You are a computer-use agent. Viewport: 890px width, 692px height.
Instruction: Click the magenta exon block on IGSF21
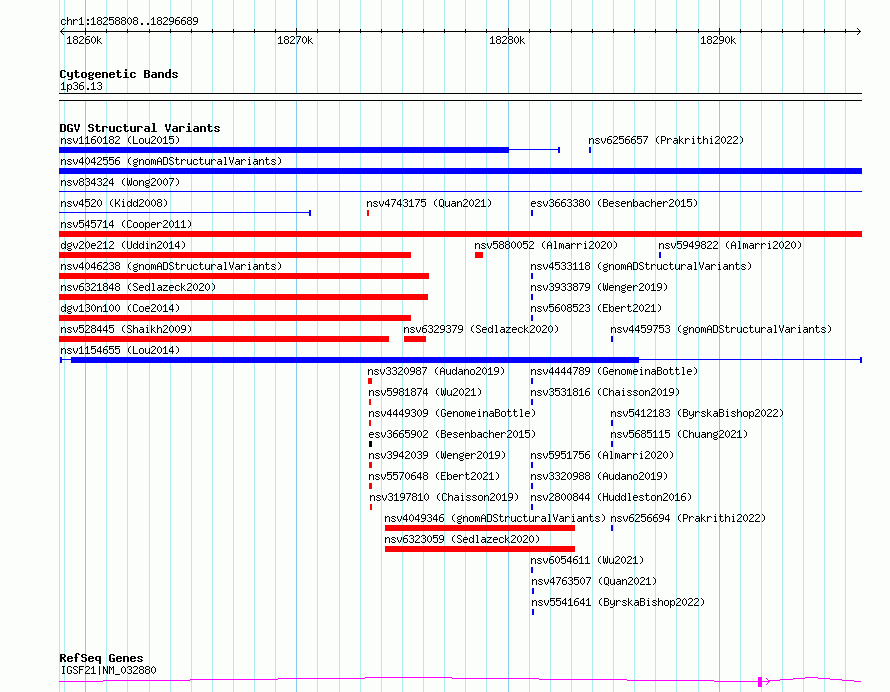[x=760, y=682]
